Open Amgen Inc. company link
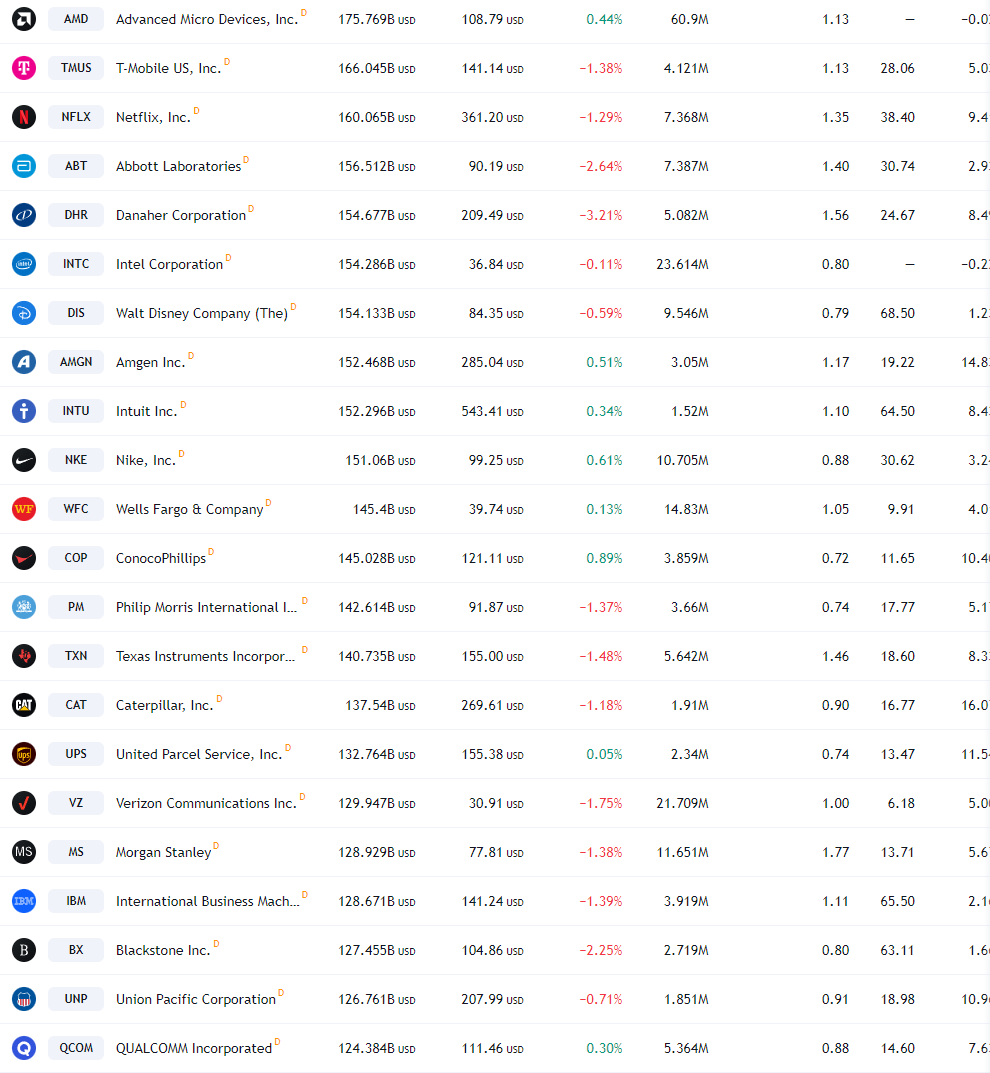The height and width of the screenshot is (1073, 990). point(151,362)
